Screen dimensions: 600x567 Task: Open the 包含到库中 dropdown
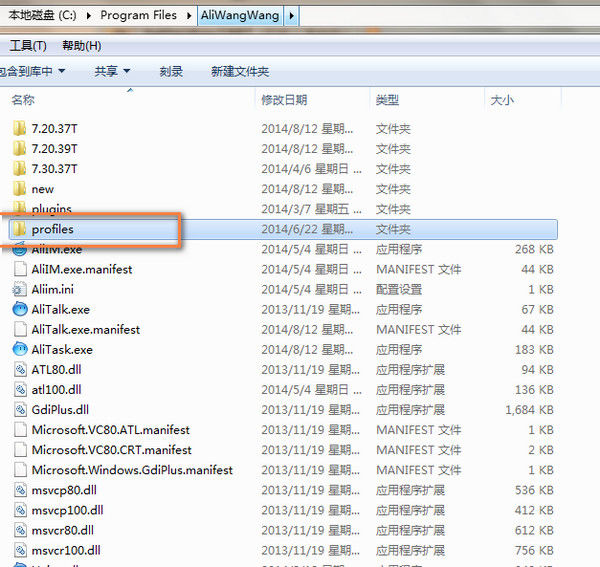coord(33,71)
